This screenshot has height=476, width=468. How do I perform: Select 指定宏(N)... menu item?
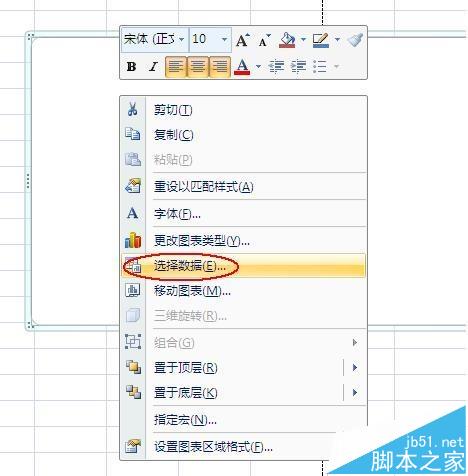(x=243, y=420)
